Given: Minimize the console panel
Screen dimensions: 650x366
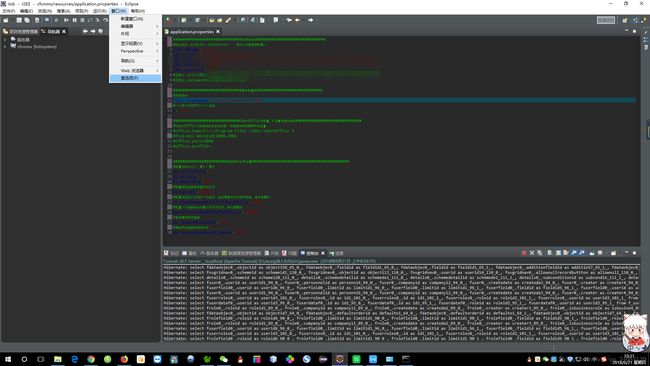Looking at the screenshot, I should click(626, 252).
